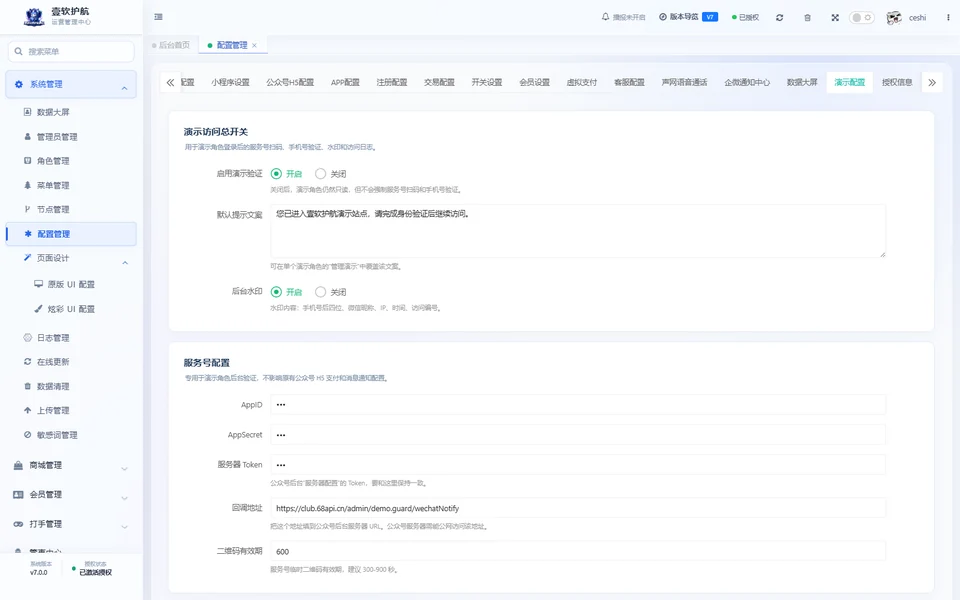The image size is (960, 600).
Task: Select 开启 for 启用演示验证
Action: pyautogui.click(x=276, y=174)
